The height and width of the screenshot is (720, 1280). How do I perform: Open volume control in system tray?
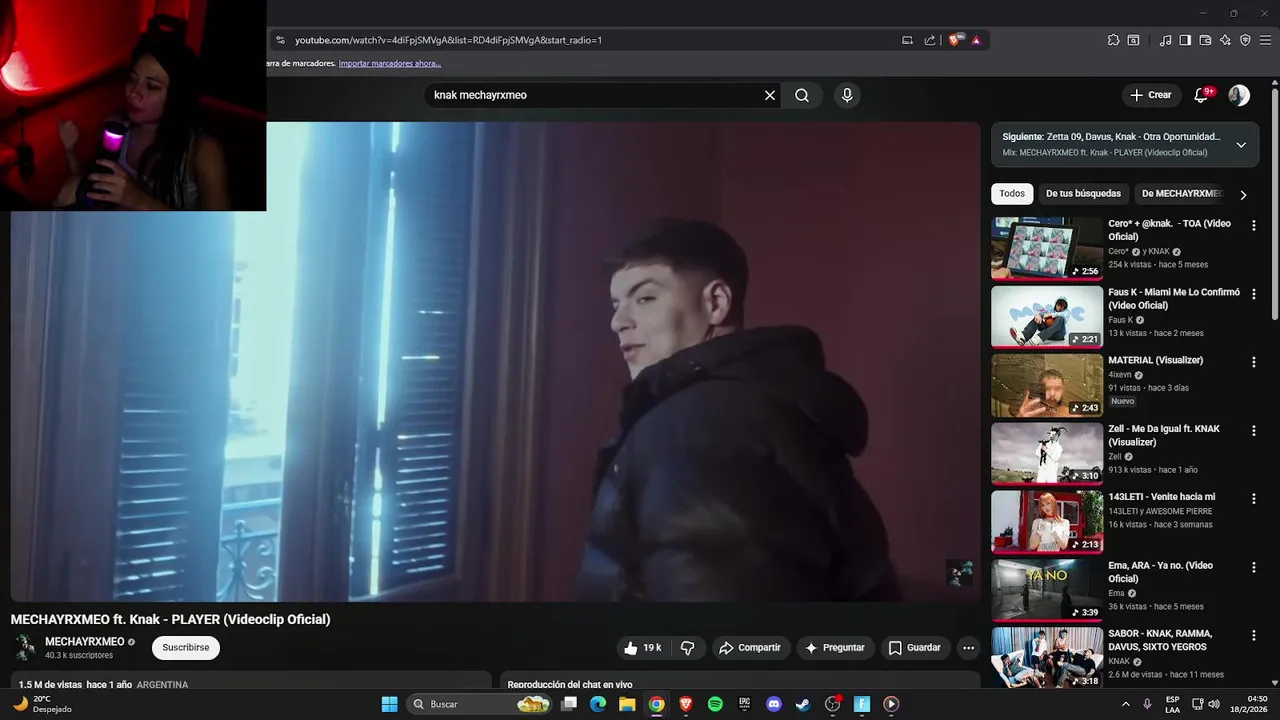point(1214,704)
